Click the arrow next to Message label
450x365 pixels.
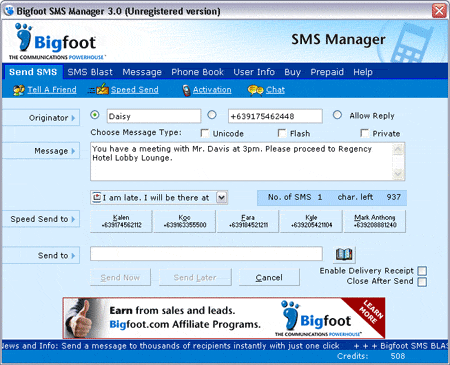tap(73, 151)
